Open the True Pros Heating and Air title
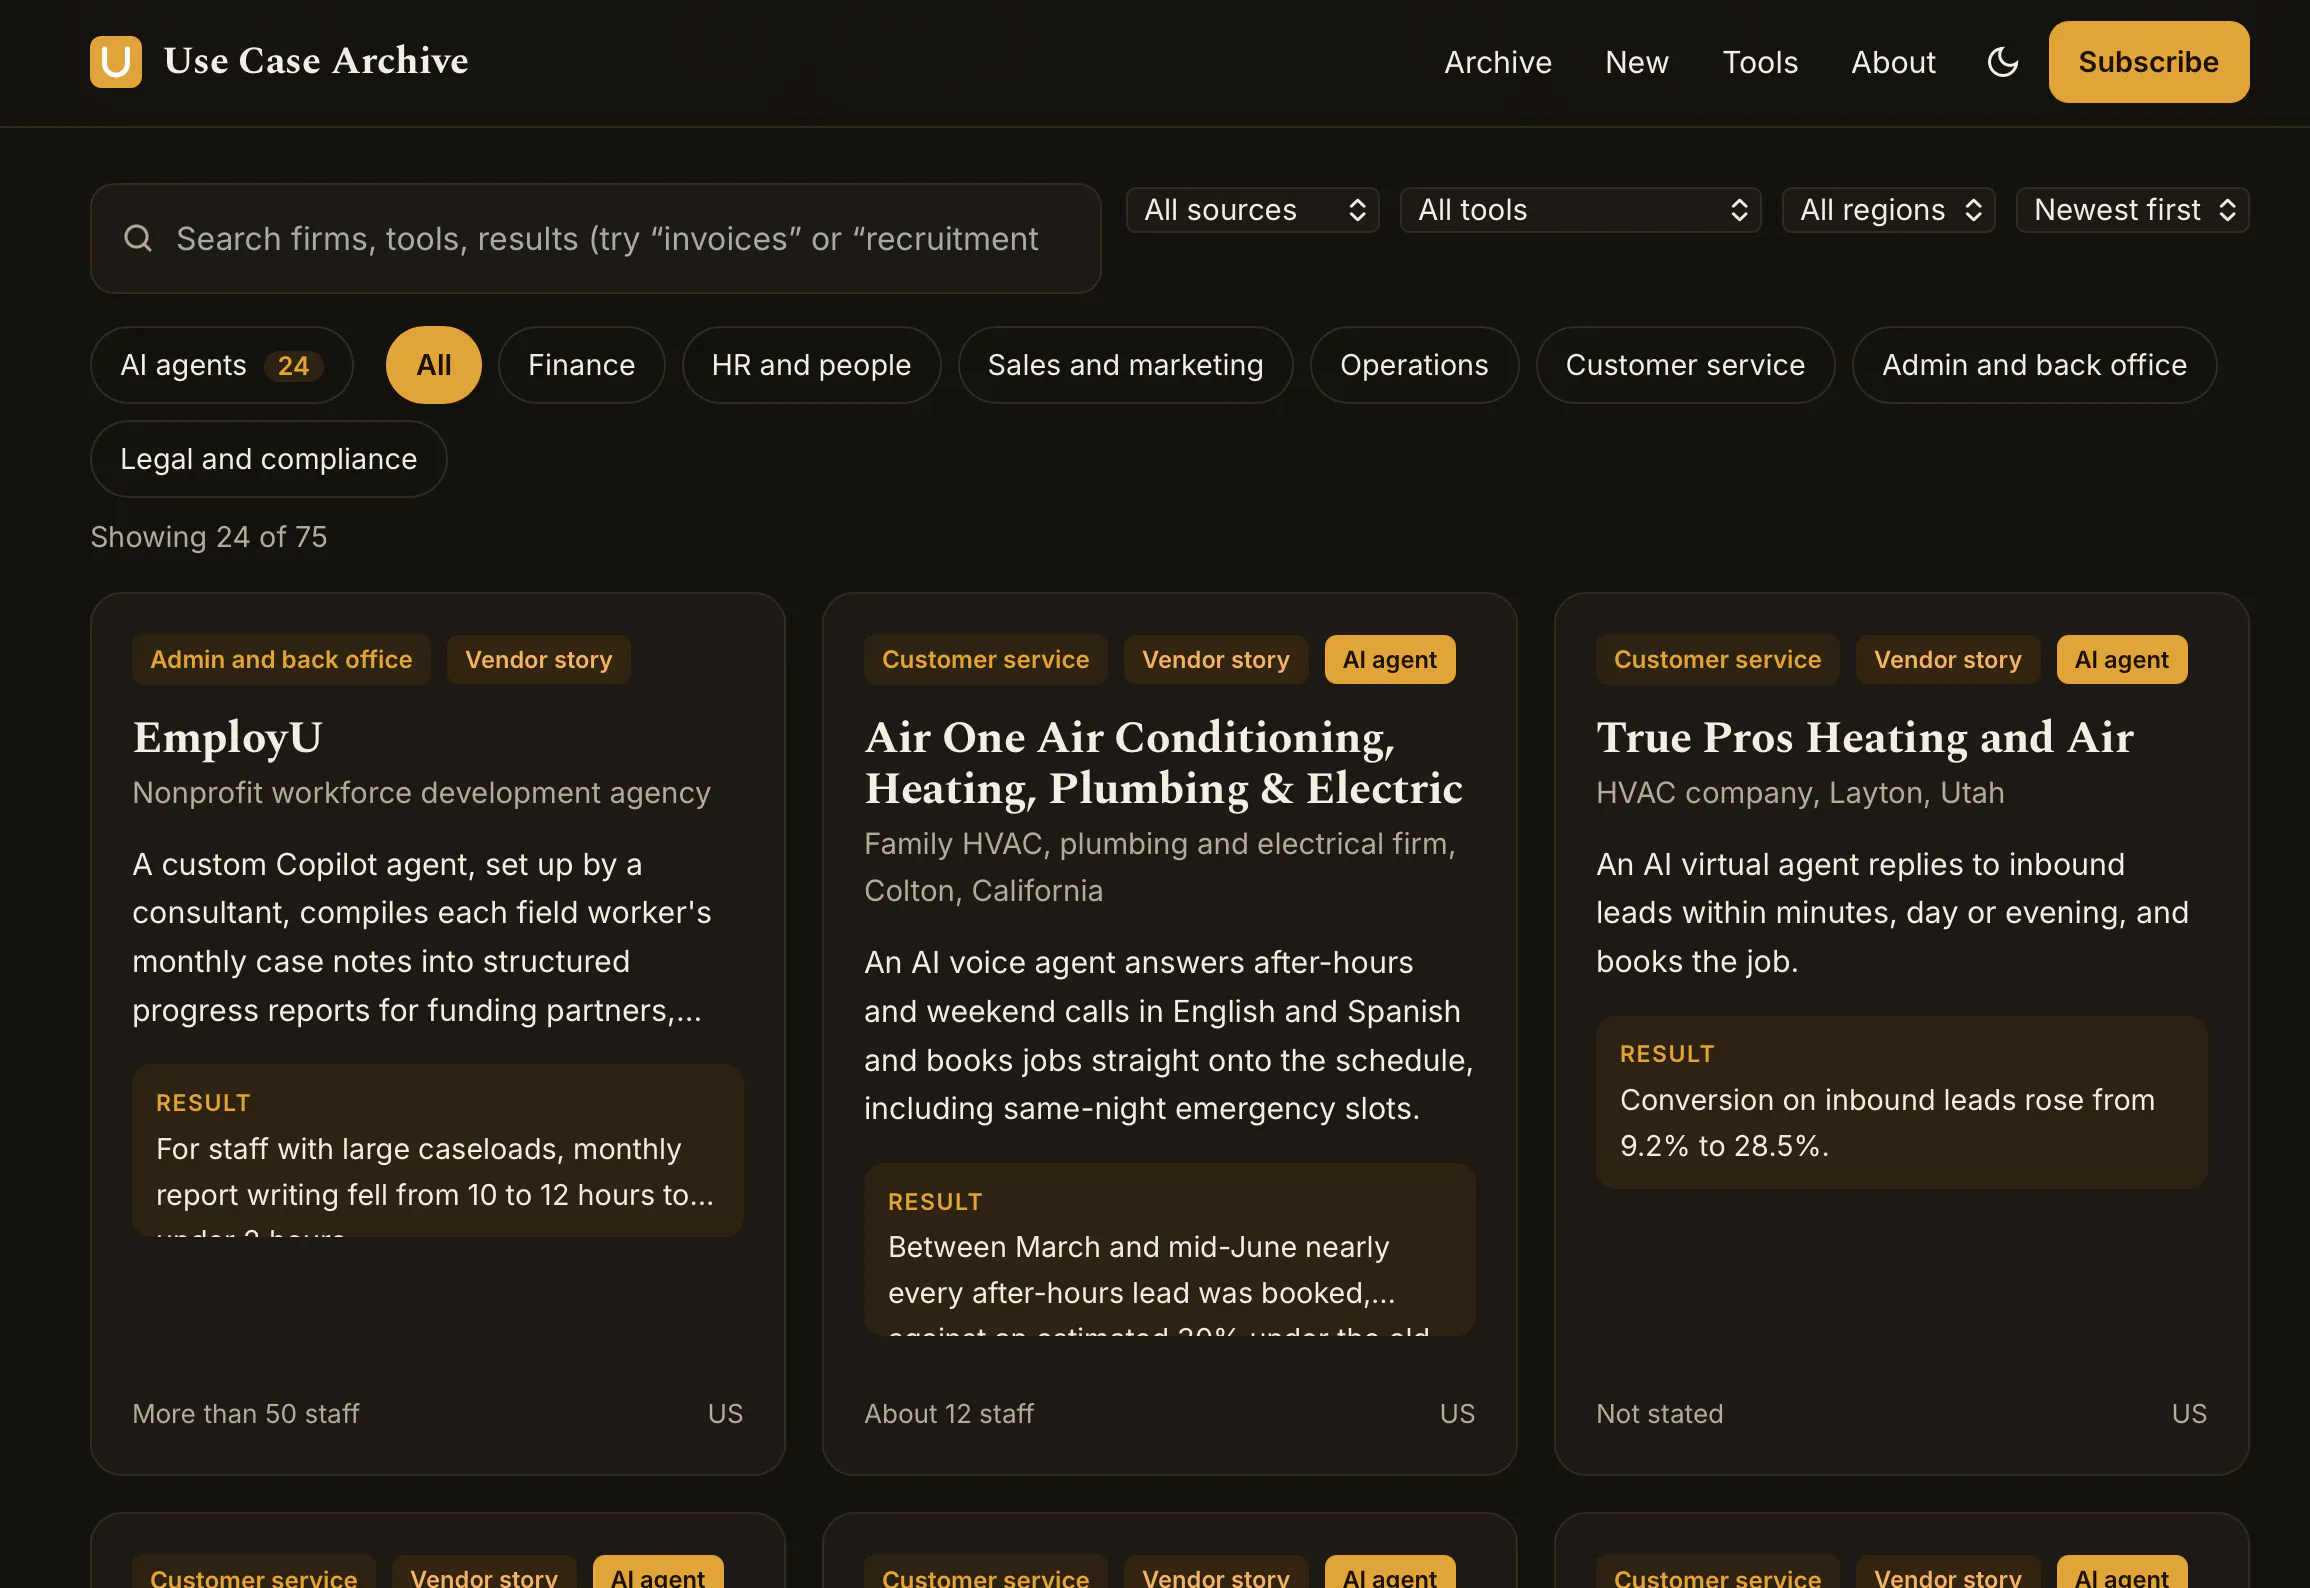Image resolution: width=2310 pixels, height=1588 pixels. (1865, 738)
